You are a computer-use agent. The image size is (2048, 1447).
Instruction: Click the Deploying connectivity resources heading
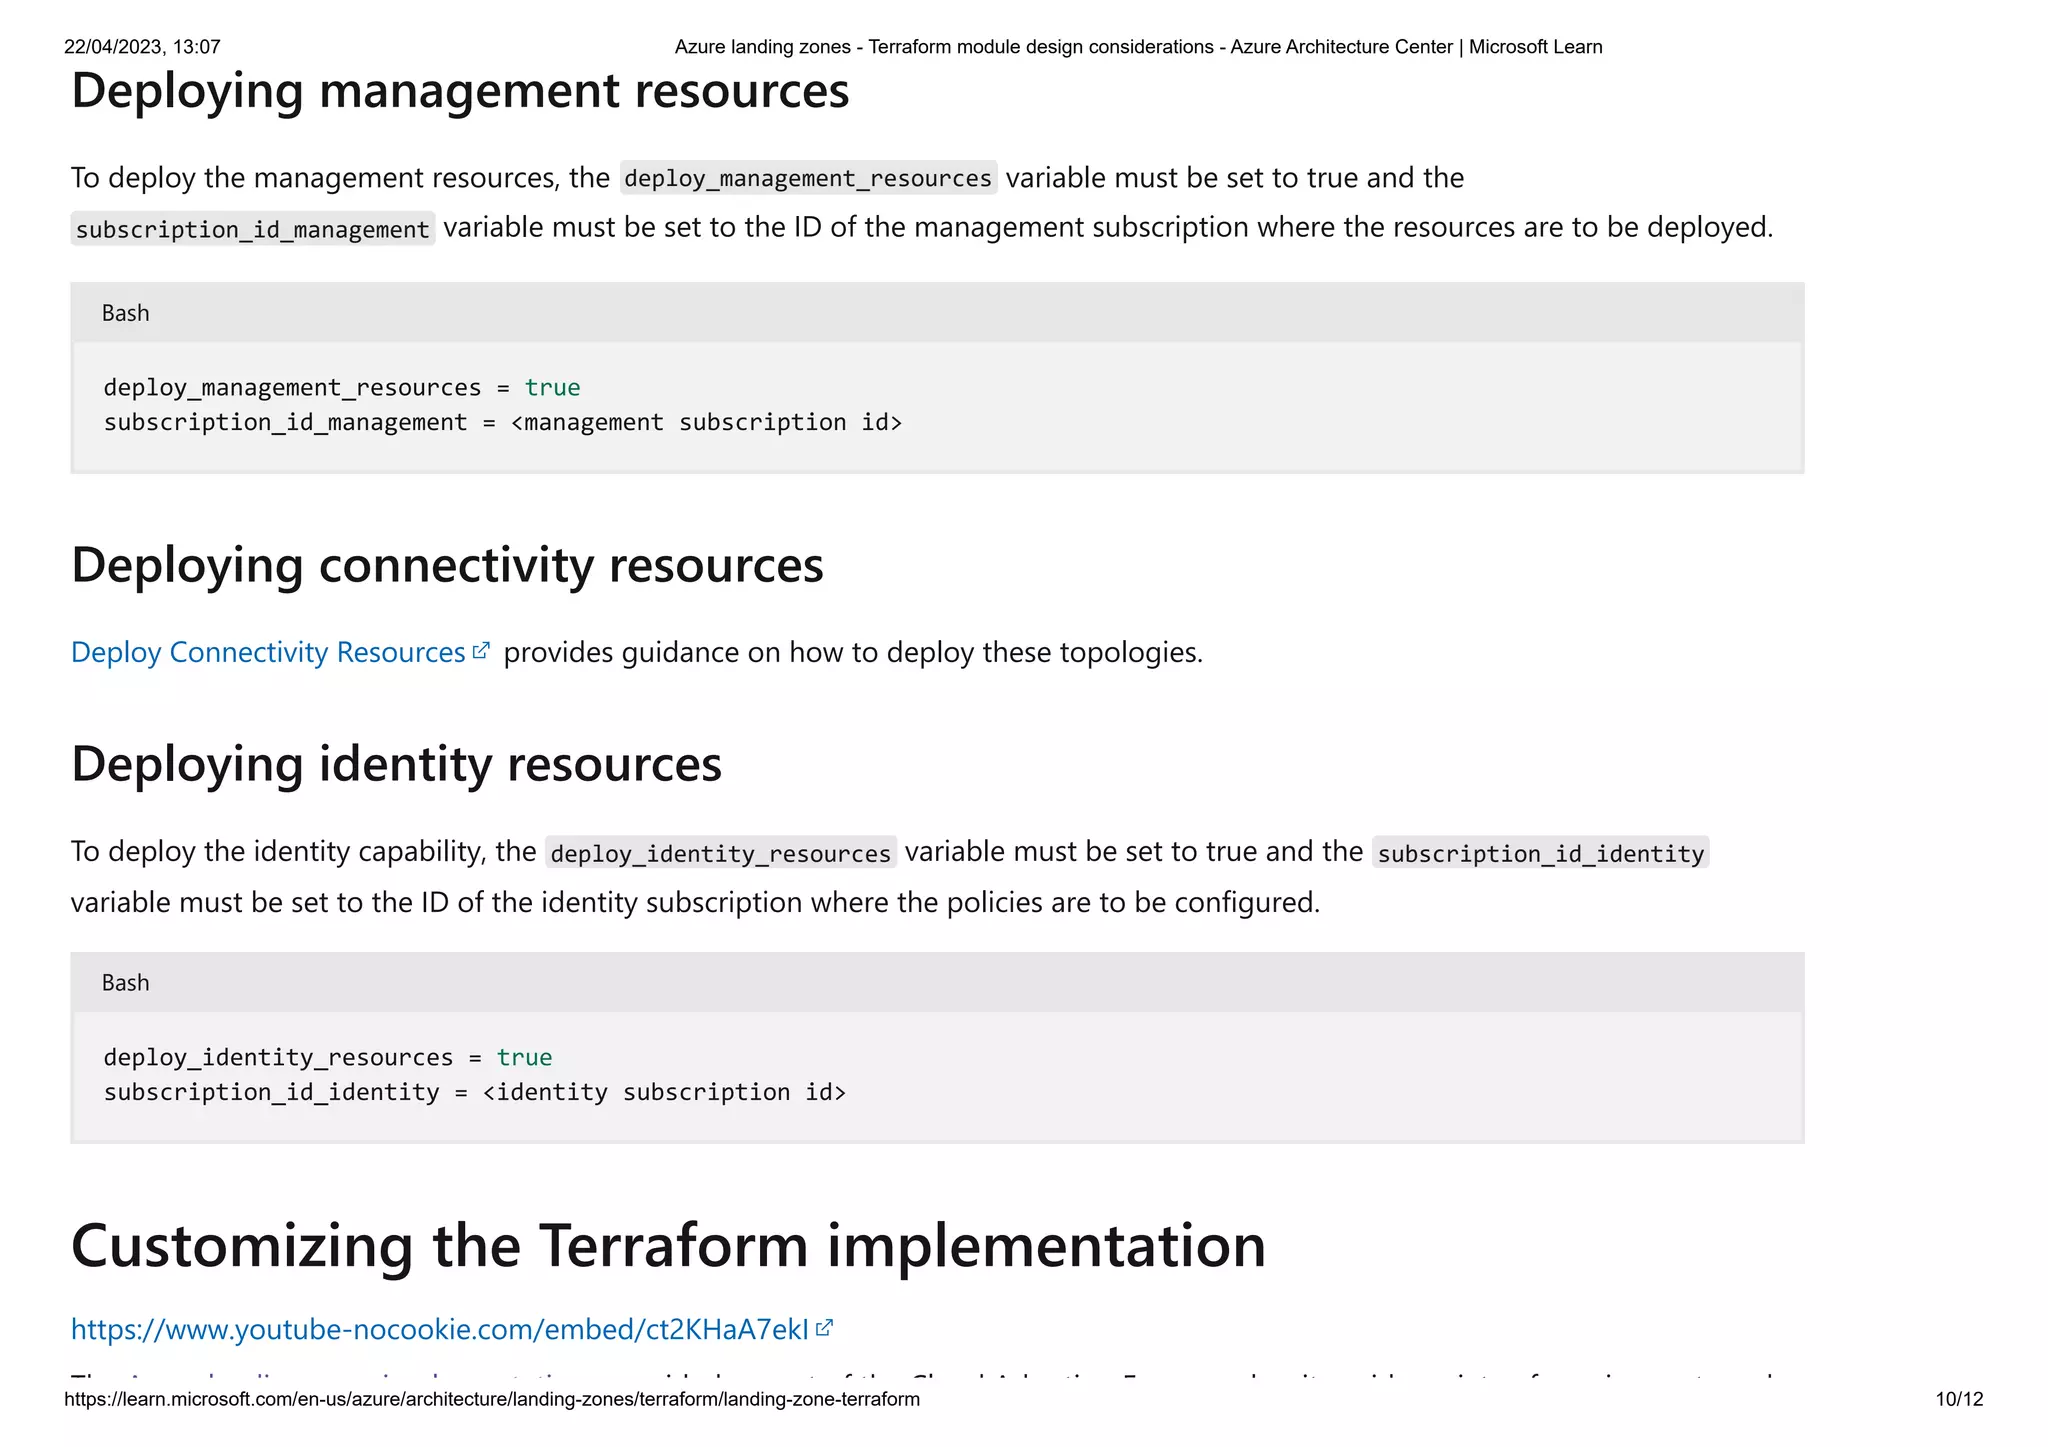tap(447, 565)
